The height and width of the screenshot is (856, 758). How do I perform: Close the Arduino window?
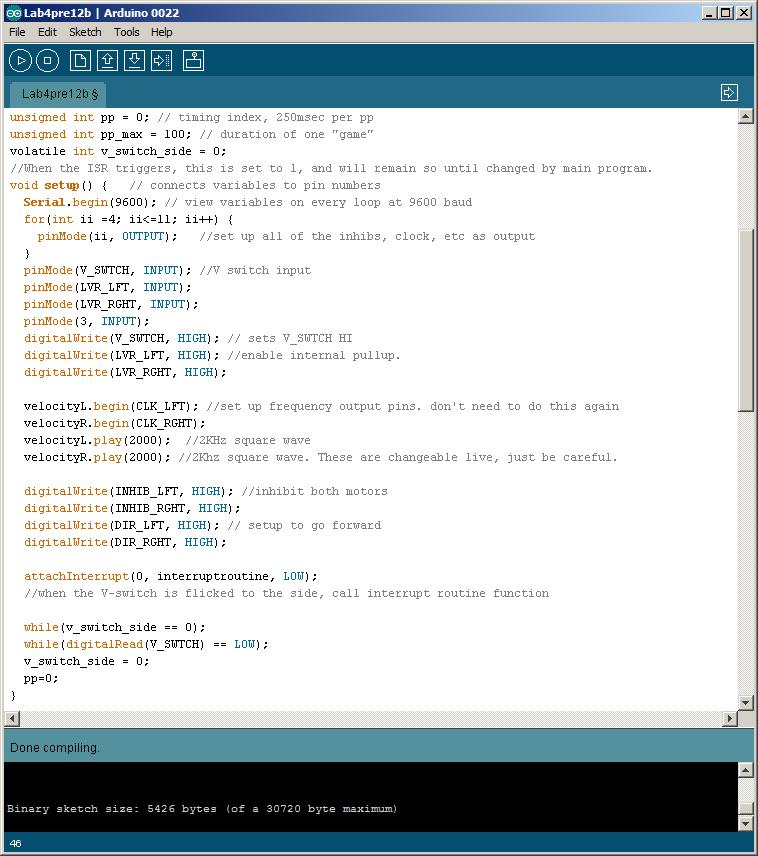coord(744,13)
